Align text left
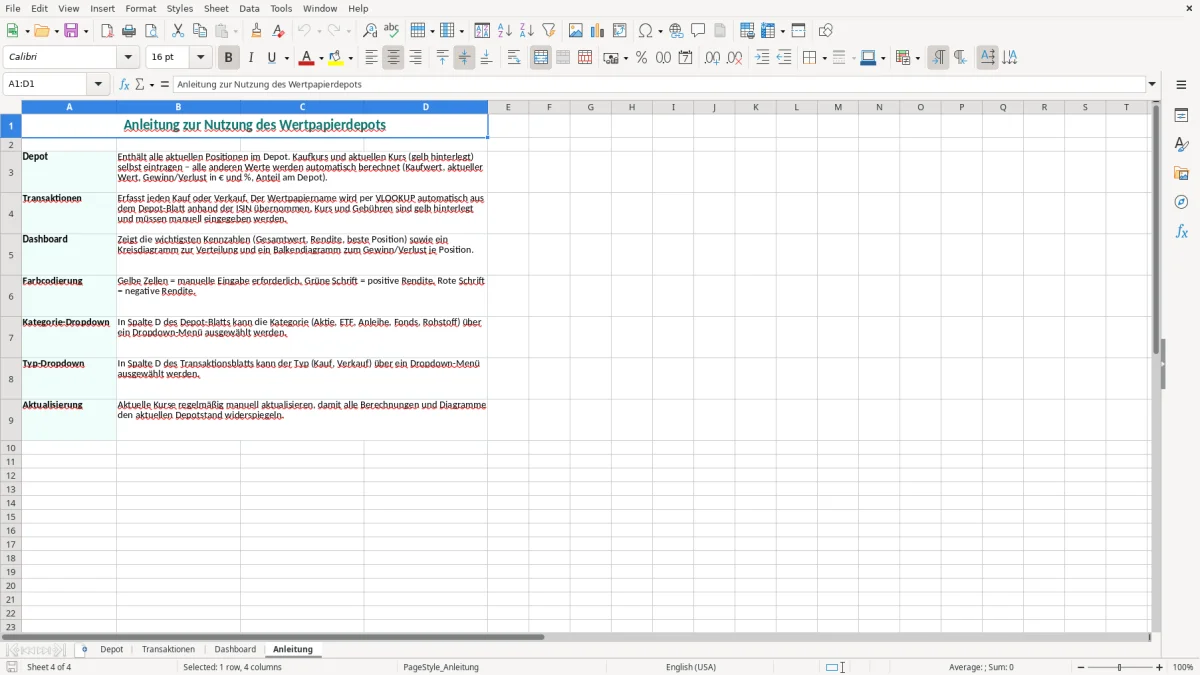 click(371, 58)
